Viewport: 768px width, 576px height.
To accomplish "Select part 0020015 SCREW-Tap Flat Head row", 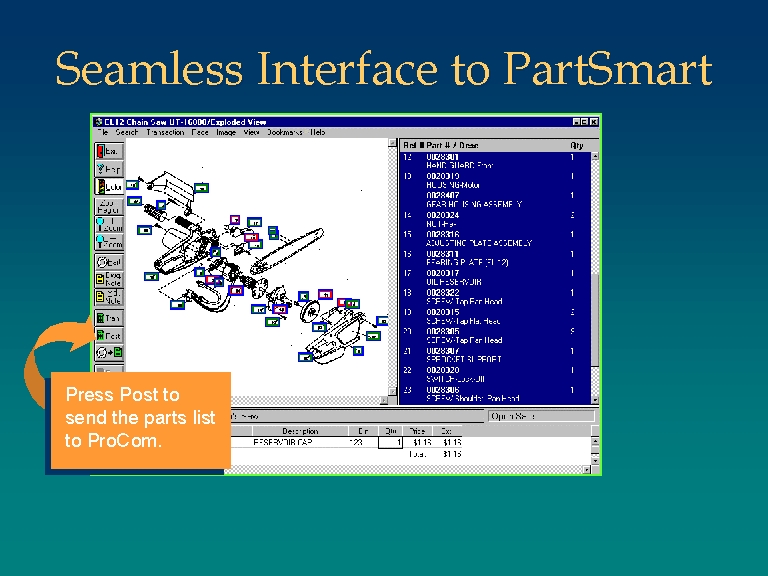I will point(496,316).
